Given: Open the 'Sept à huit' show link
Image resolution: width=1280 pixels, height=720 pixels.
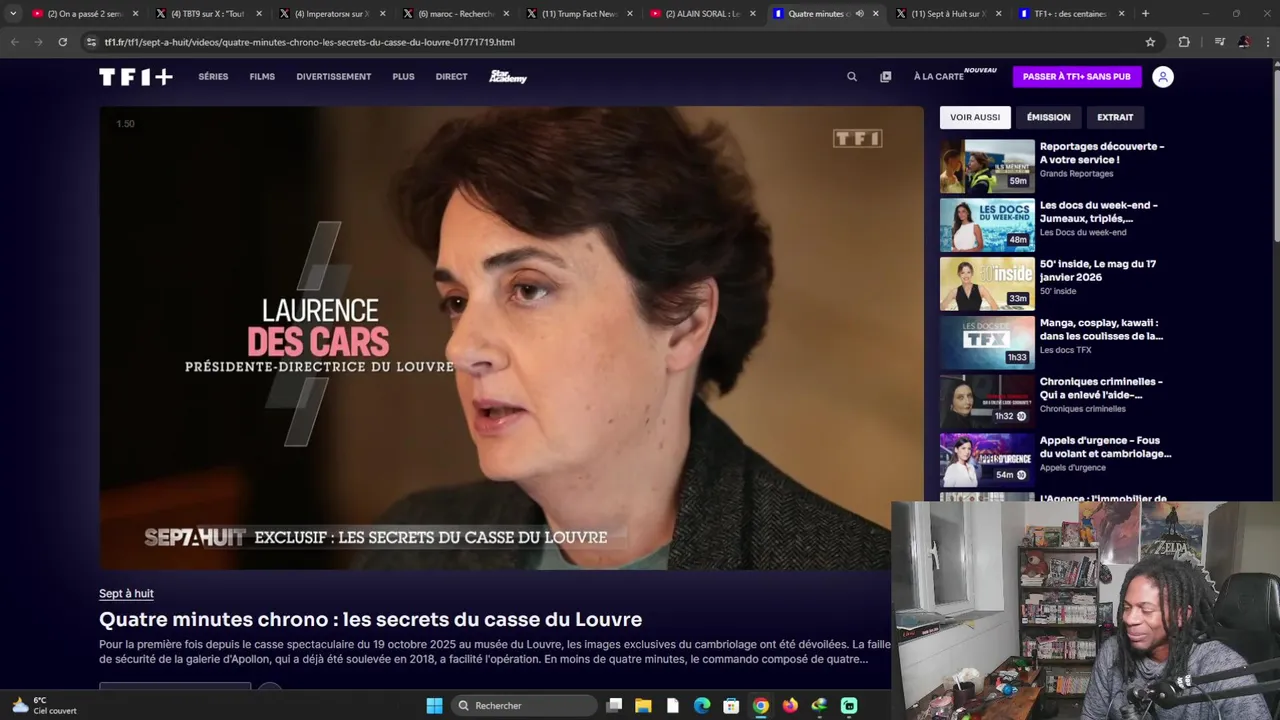Looking at the screenshot, I should pyautogui.click(x=126, y=594).
